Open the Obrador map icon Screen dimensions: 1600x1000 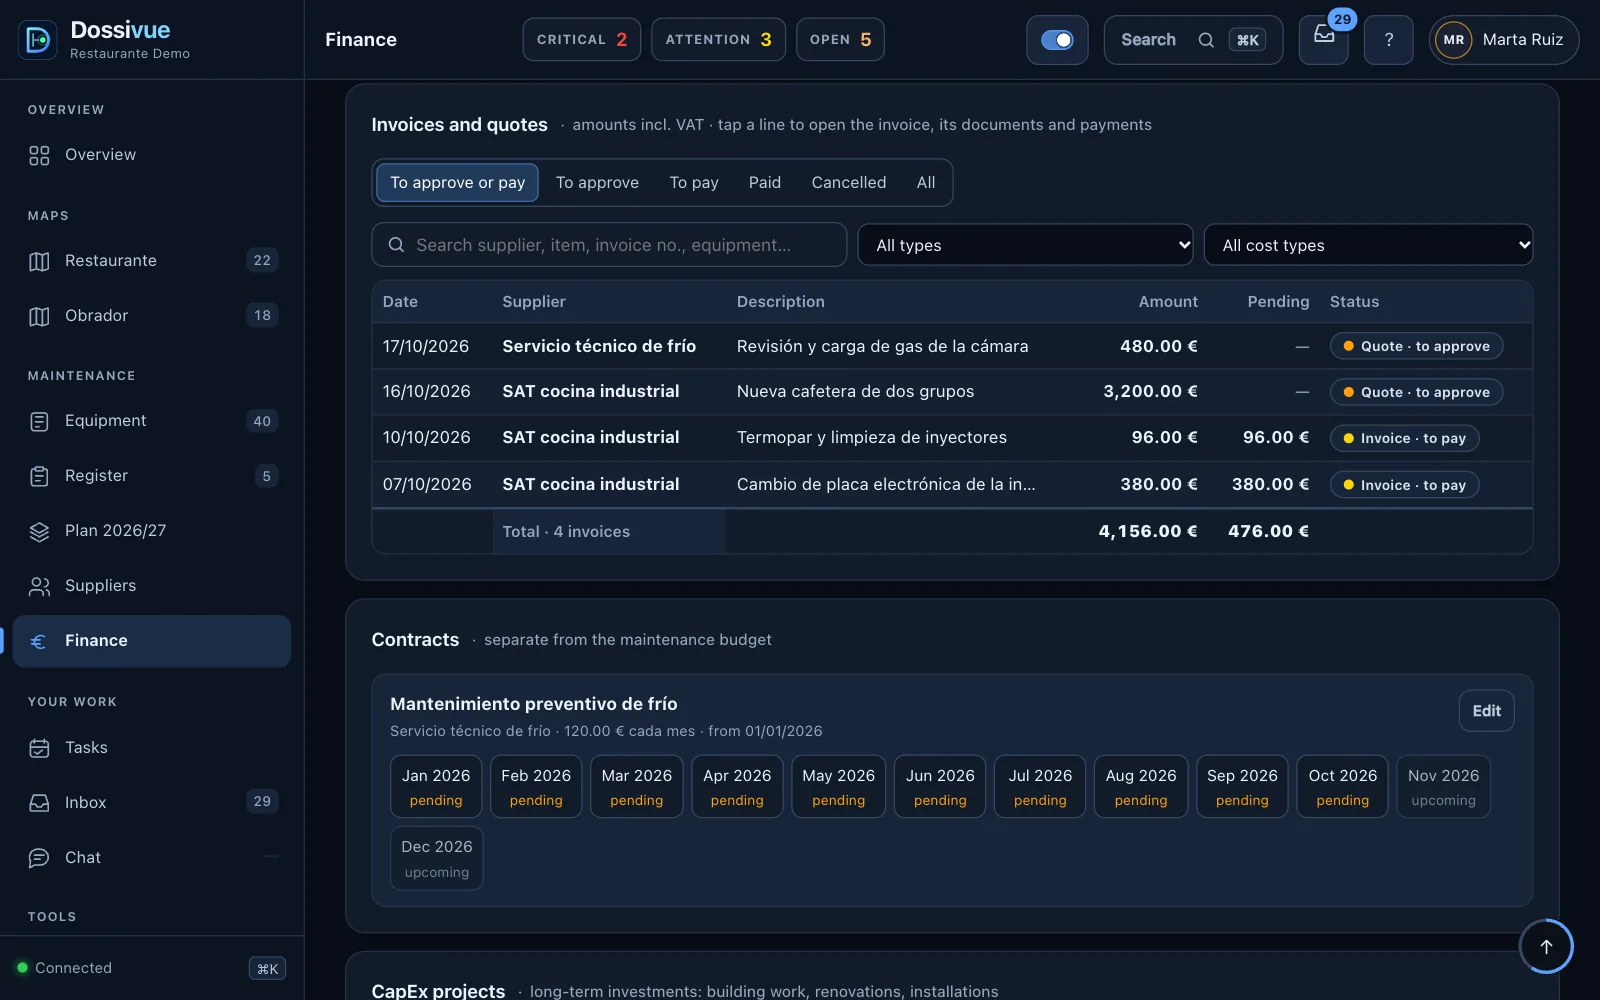click(x=39, y=316)
